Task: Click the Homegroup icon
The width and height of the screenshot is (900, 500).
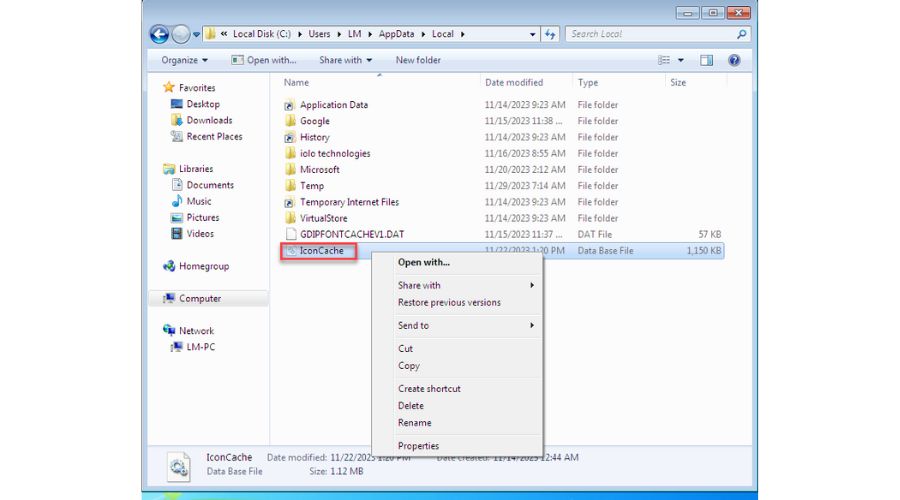Action: point(169,266)
